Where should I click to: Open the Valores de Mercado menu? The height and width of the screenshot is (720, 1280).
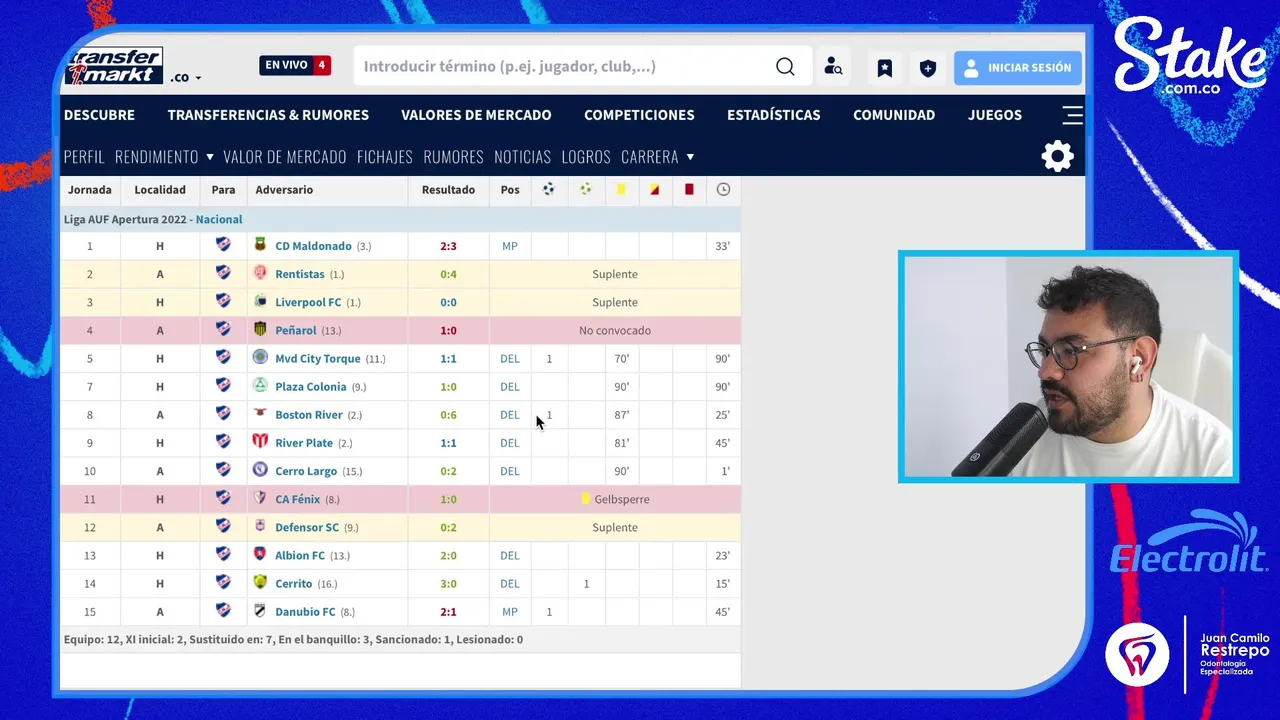pyautogui.click(x=476, y=115)
